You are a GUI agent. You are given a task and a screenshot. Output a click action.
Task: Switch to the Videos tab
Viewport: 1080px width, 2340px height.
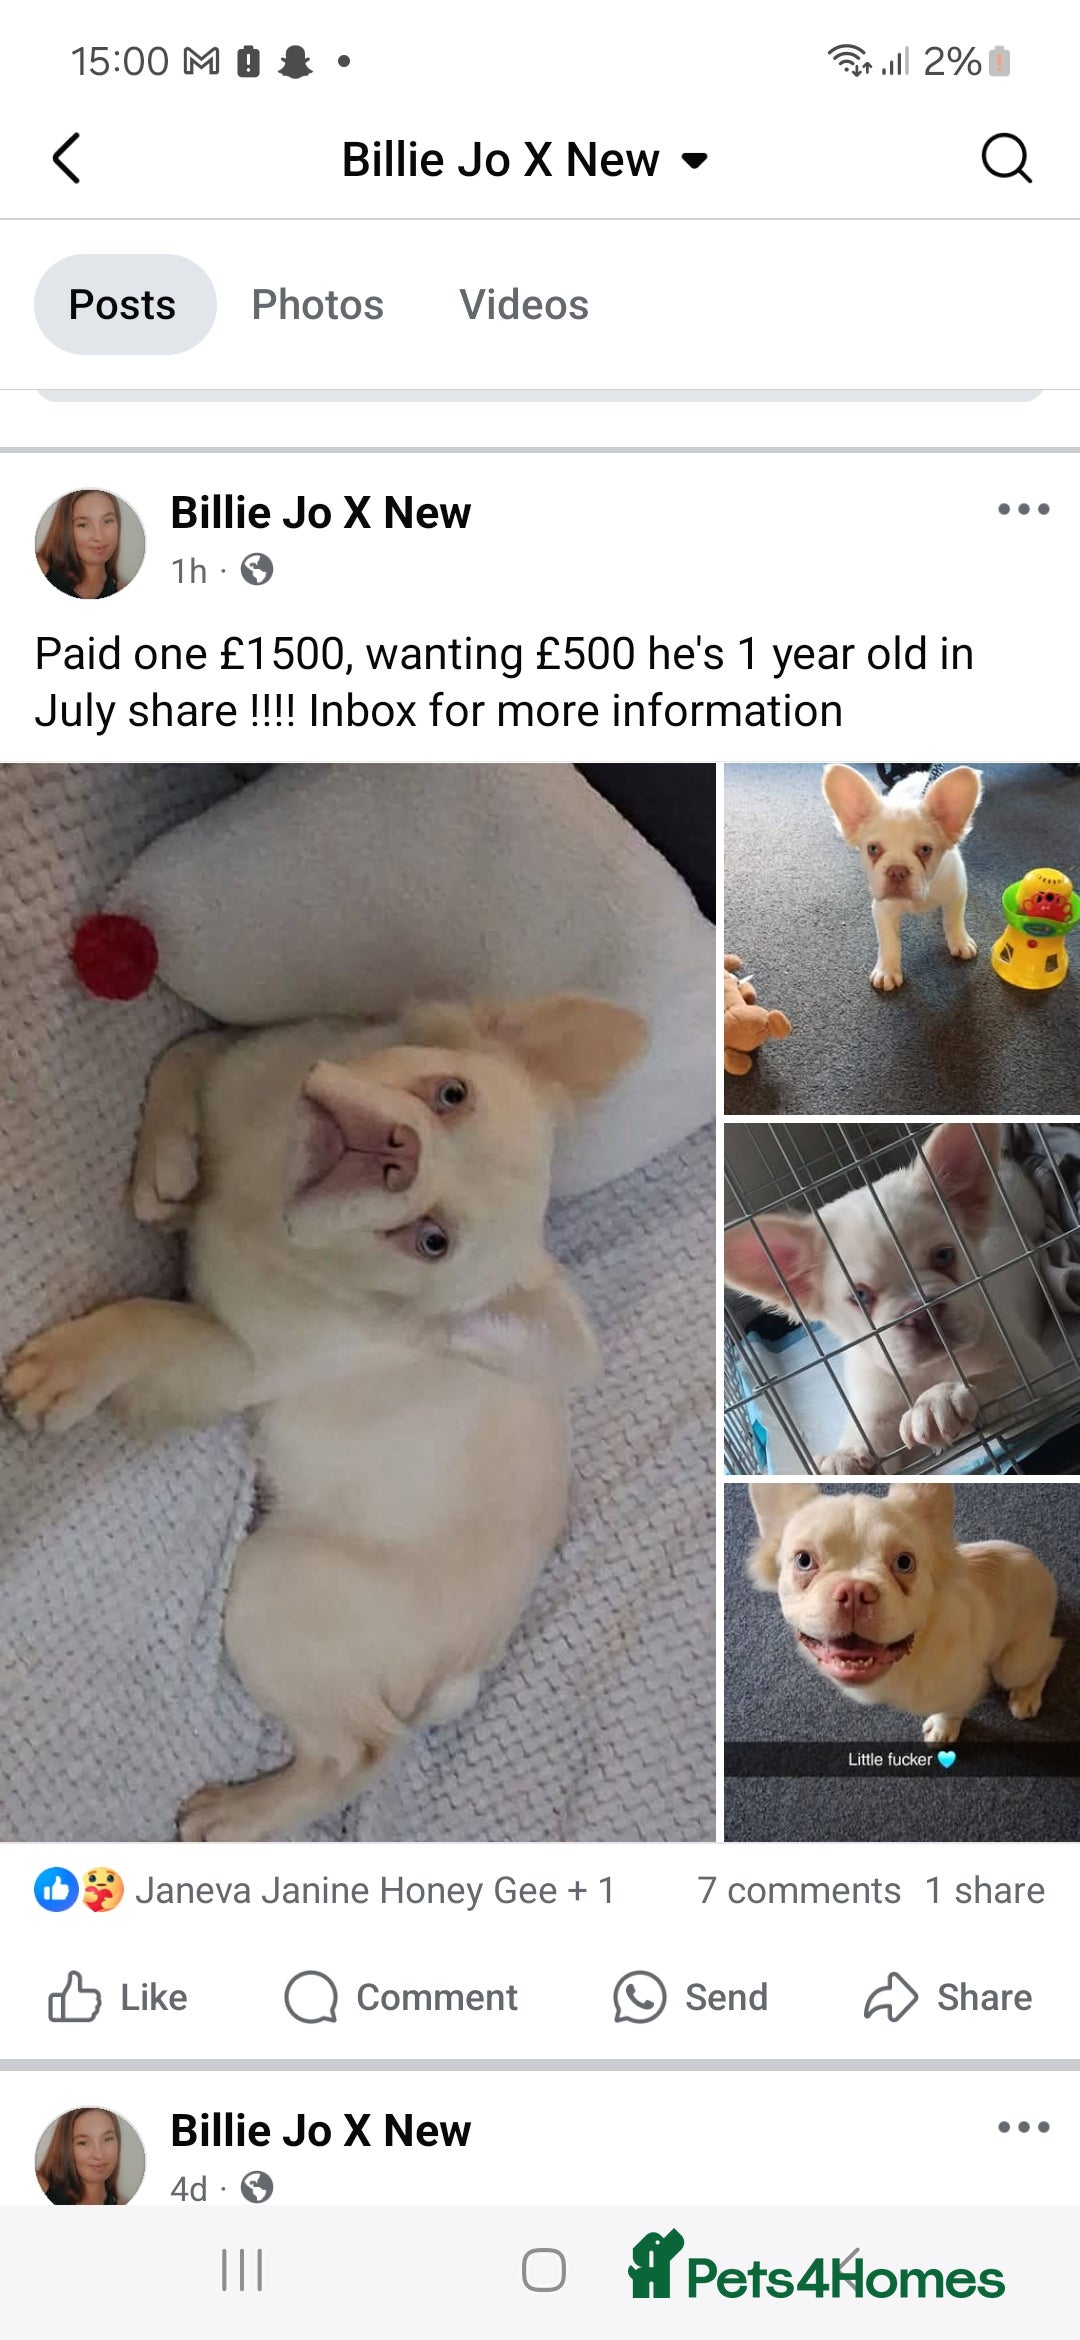524,304
